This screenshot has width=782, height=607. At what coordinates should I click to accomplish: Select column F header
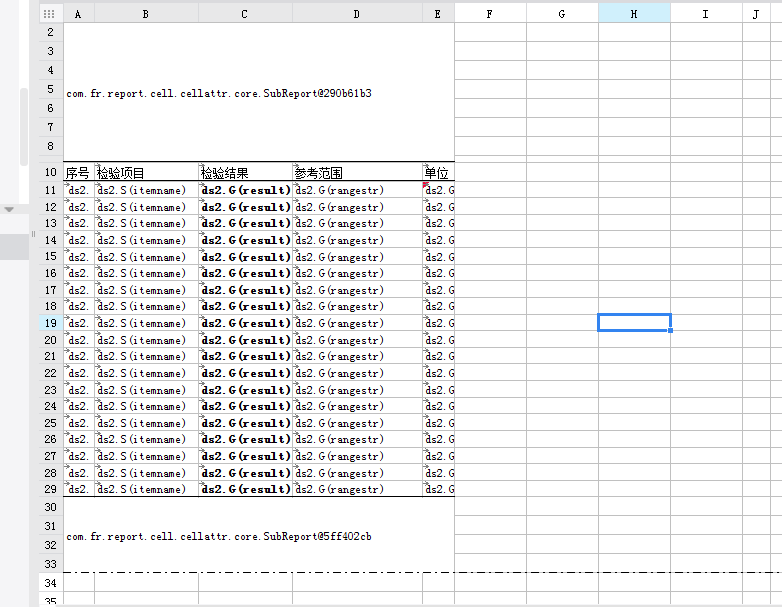coord(490,13)
